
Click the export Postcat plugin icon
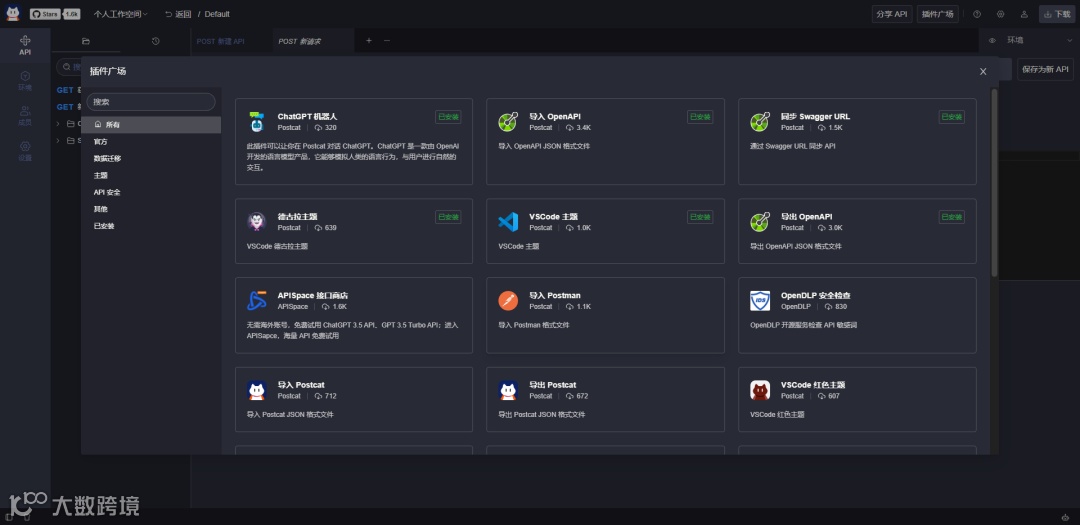508,391
